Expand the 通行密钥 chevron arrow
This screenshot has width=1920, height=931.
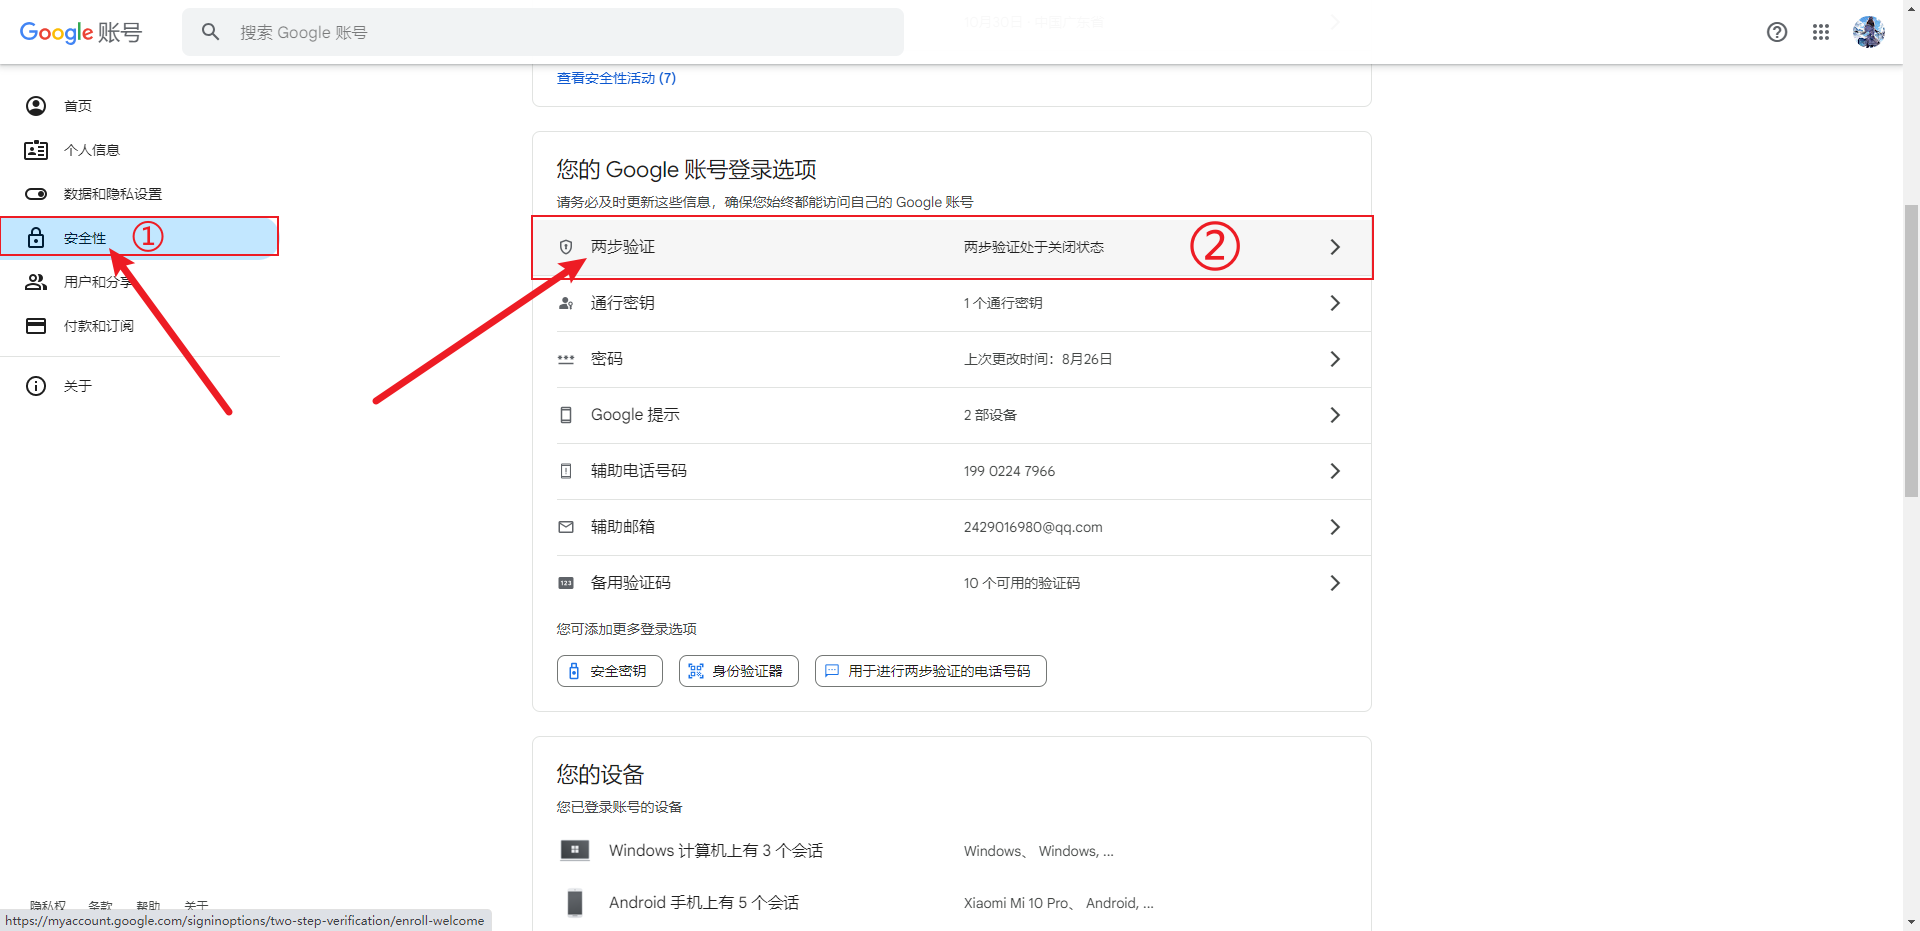(1335, 303)
